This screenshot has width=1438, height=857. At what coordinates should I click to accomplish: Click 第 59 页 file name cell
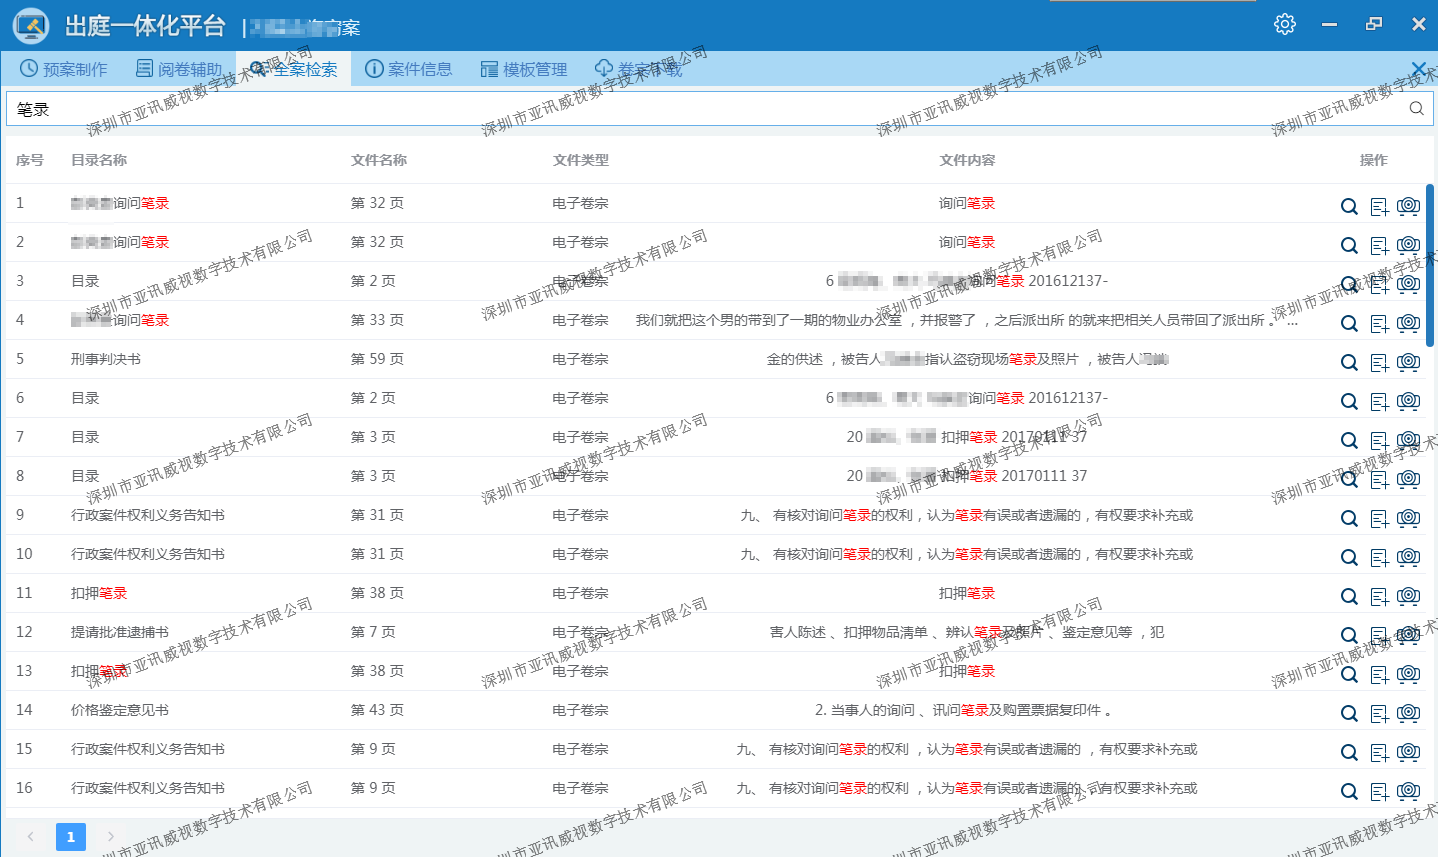(x=377, y=359)
